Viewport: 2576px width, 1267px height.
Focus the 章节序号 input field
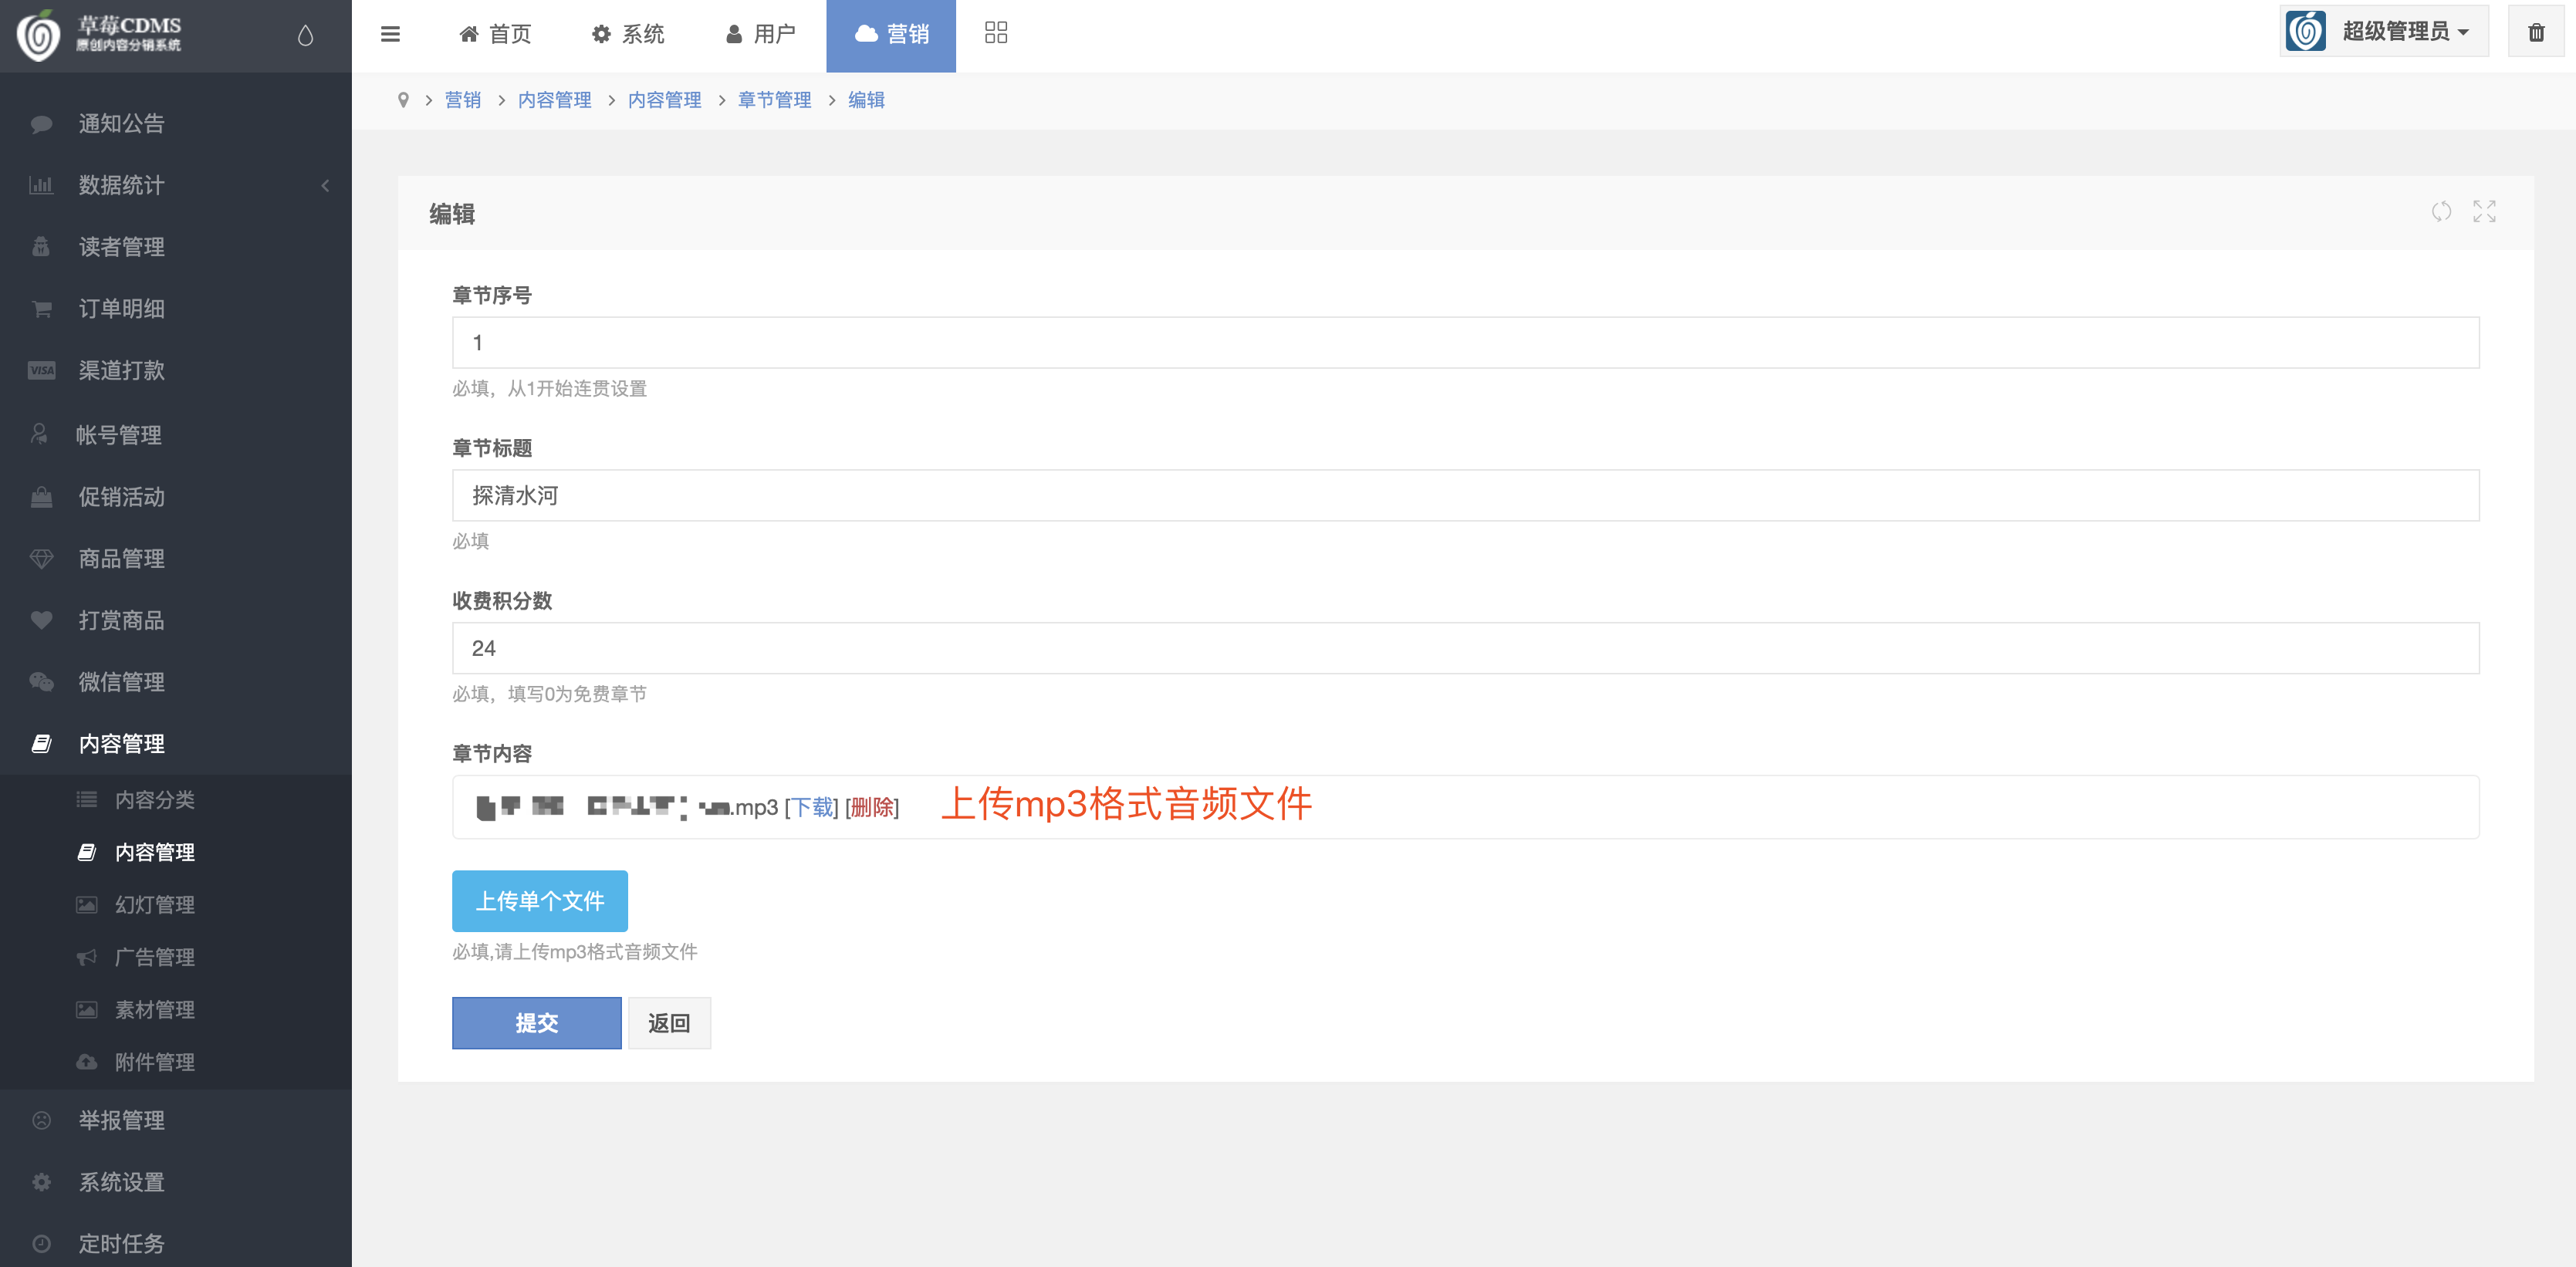(1466, 343)
